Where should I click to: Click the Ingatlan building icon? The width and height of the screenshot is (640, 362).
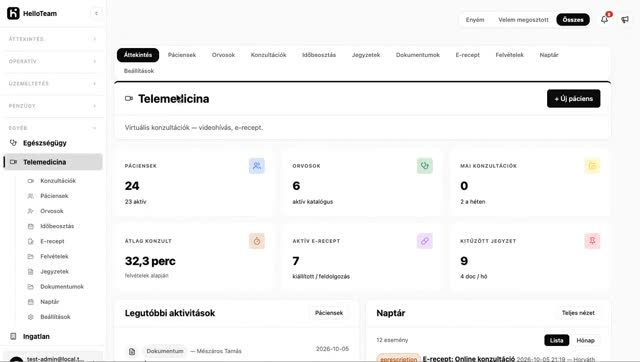[x=13, y=336]
